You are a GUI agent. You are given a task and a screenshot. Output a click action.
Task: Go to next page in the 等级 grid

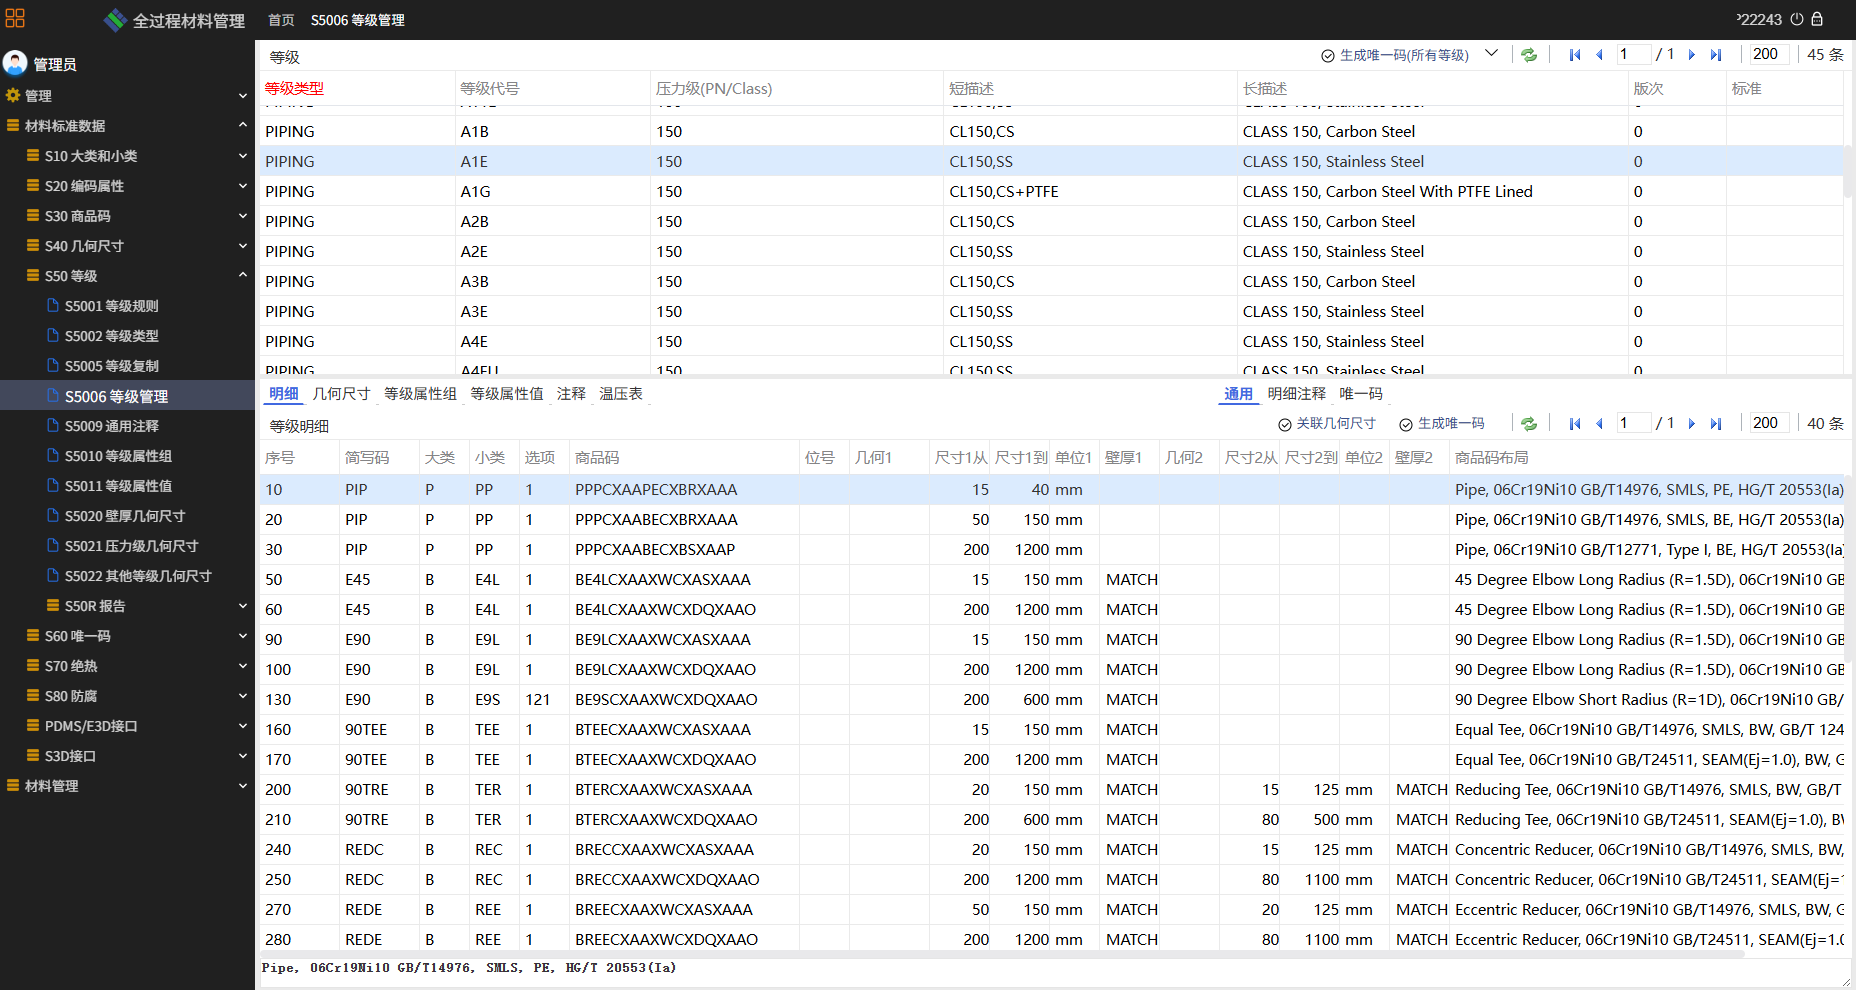[x=1692, y=55]
